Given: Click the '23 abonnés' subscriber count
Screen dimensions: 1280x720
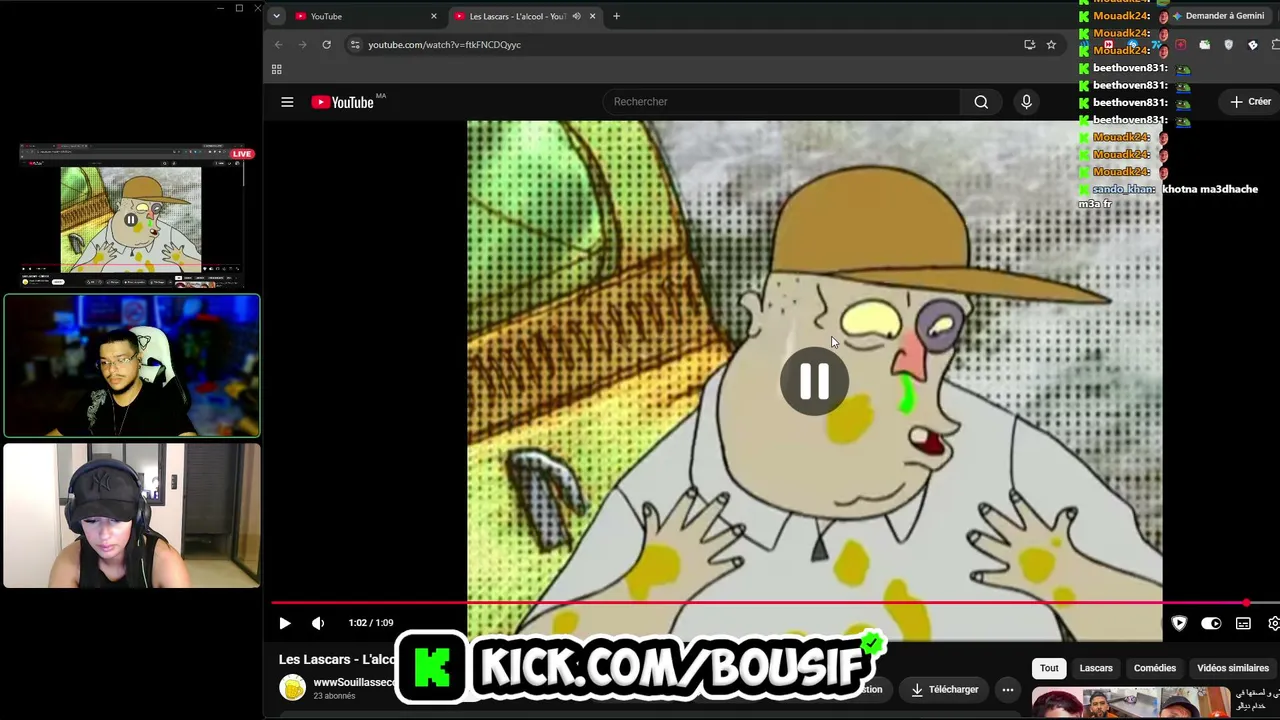Looking at the screenshot, I should [334, 696].
